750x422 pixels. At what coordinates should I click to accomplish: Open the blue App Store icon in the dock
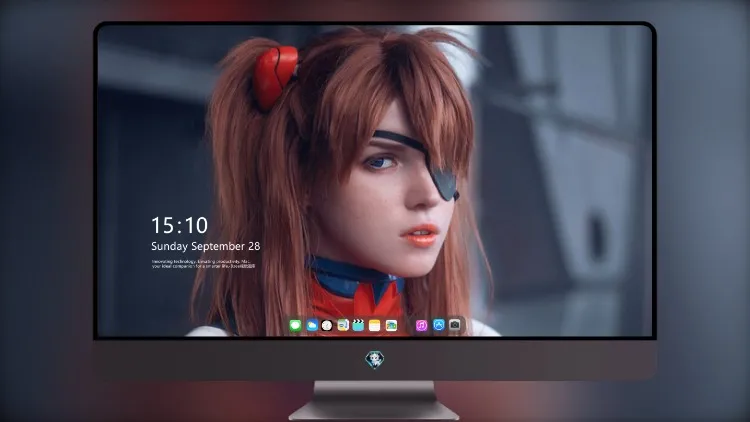[x=439, y=325]
